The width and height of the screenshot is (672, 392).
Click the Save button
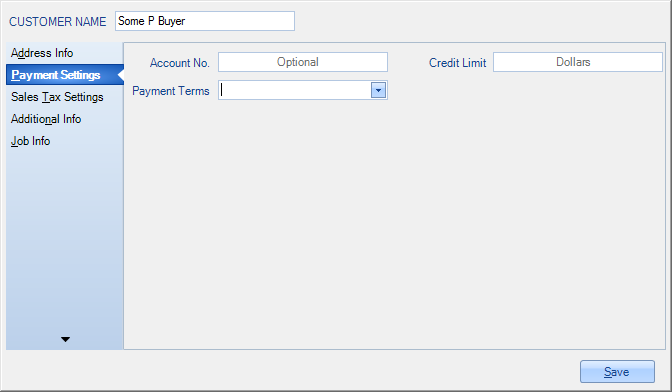[617, 371]
